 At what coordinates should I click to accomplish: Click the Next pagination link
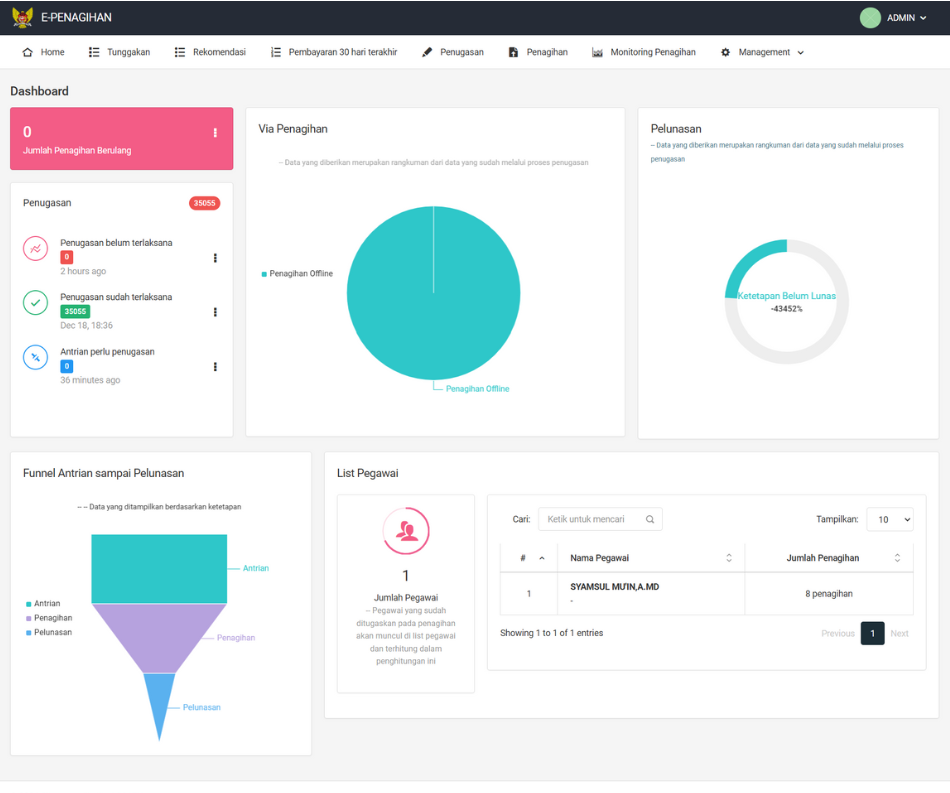click(899, 633)
